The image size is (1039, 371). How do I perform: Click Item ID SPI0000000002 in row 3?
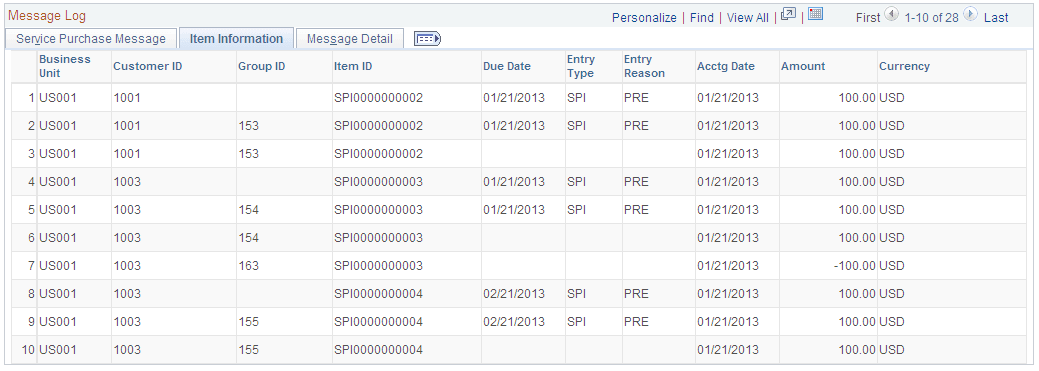(378, 154)
